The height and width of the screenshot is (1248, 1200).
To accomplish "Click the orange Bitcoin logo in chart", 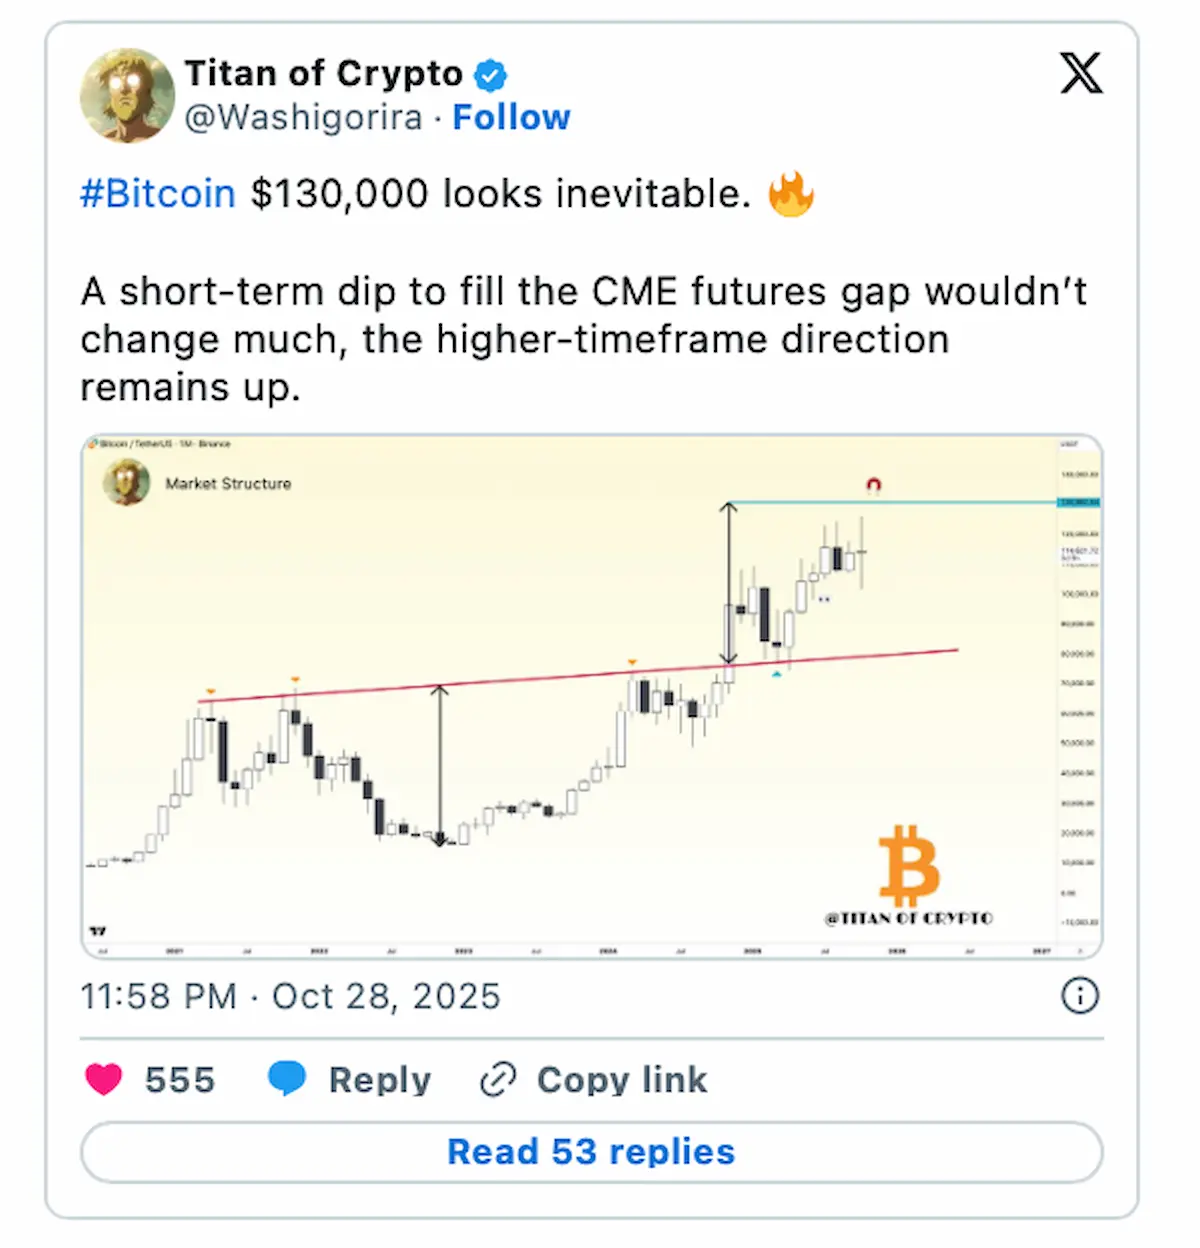I will 908,865.
